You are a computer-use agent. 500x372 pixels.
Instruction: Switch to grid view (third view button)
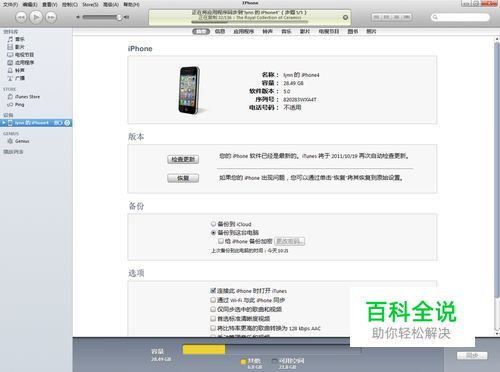click(397, 17)
